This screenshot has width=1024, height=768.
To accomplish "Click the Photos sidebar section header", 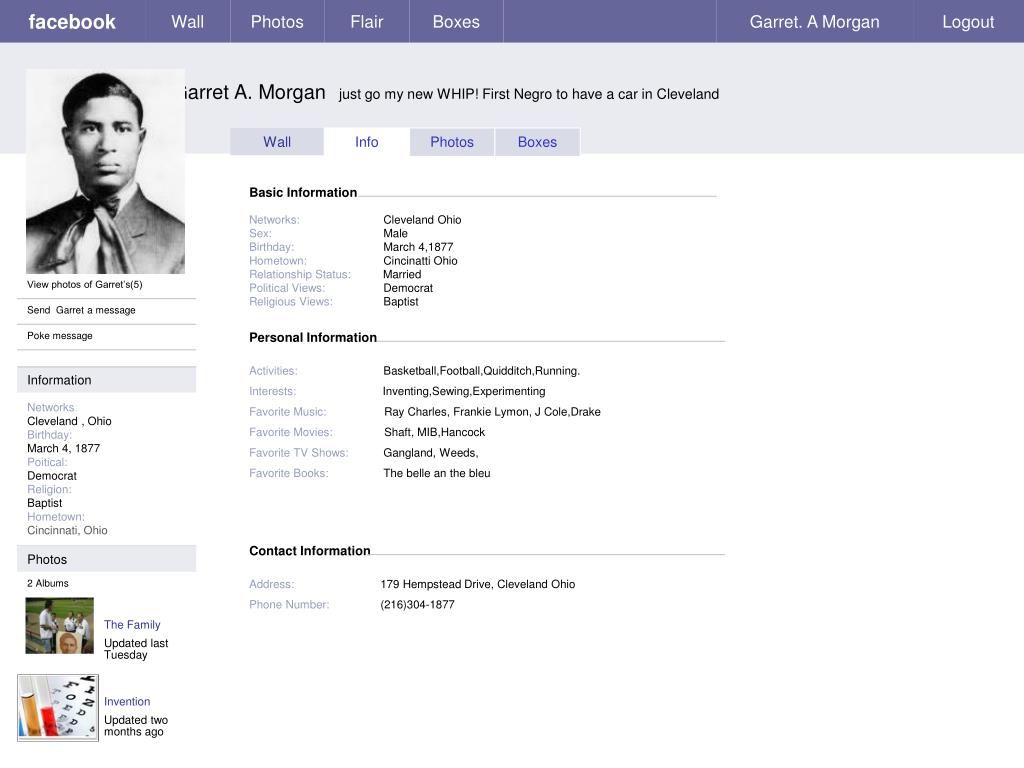I will pyautogui.click(x=106, y=559).
